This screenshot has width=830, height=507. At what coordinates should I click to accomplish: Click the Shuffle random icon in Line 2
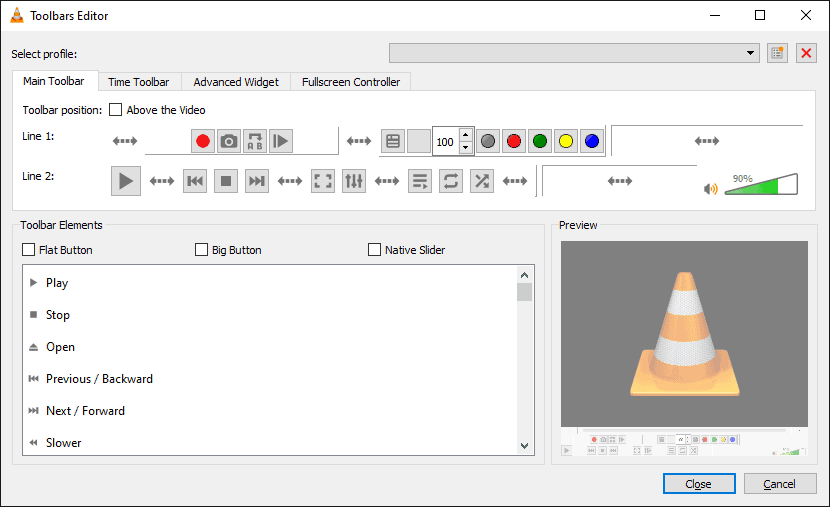click(482, 181)
